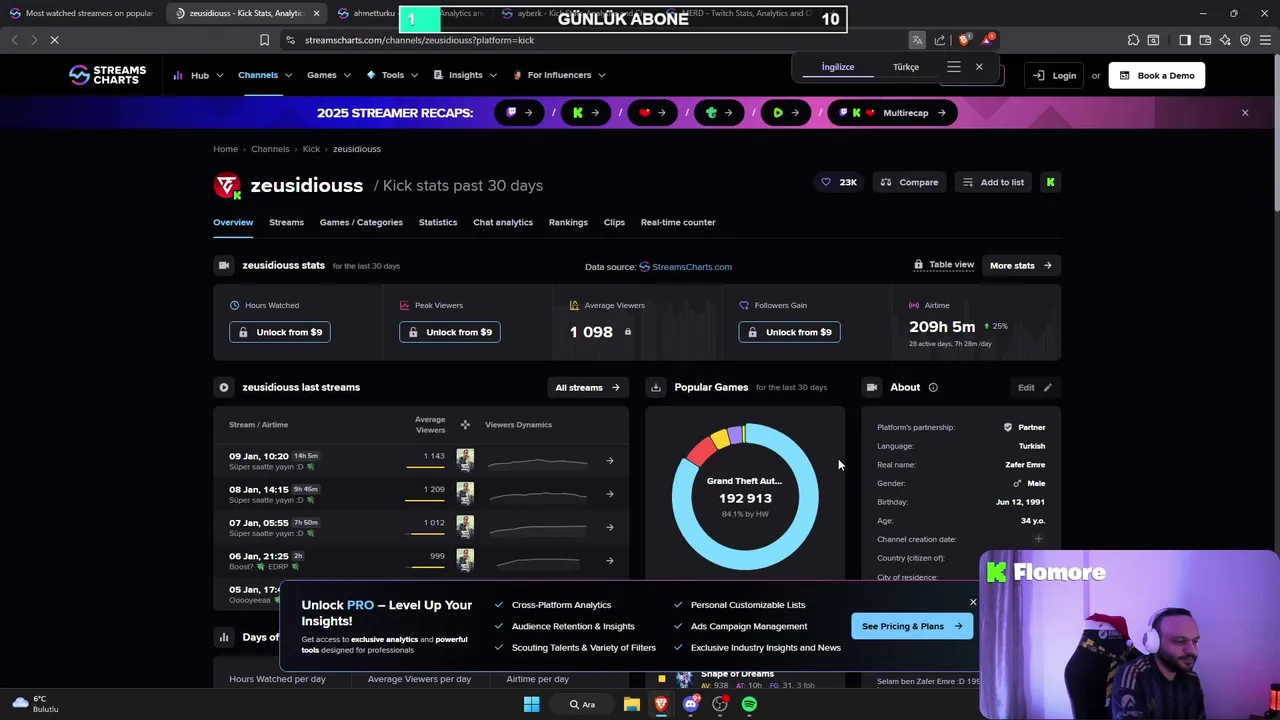Open arrow for 07 Jan 05:55 stream
The height and width of the screenshot is (720, 1280).
point(610,527)
